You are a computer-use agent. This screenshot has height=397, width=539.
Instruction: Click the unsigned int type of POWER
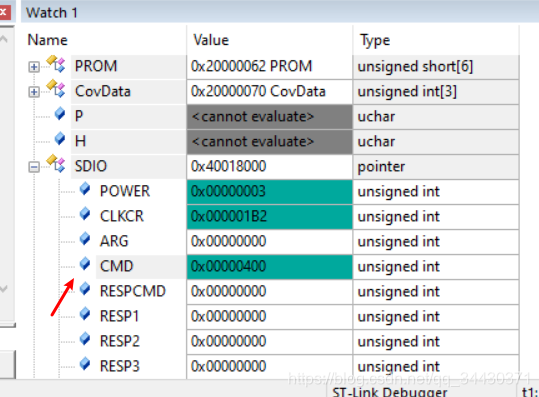pyautogui.click(x=436, y=192)
